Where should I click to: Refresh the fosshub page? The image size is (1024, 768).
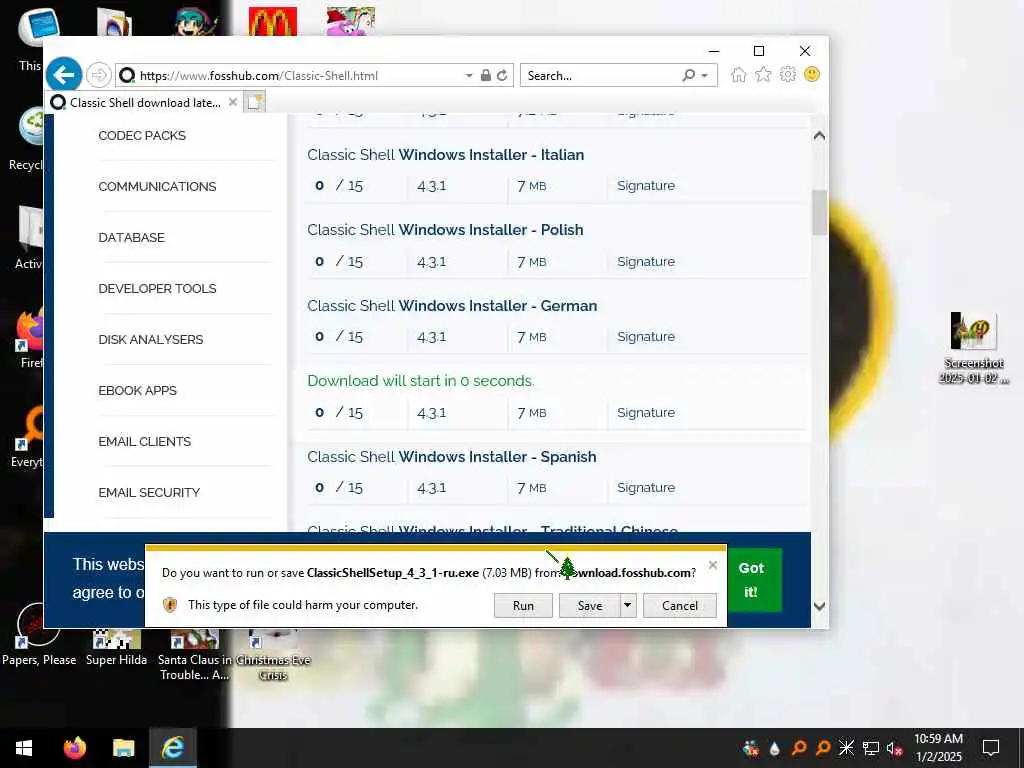(502, 75)
